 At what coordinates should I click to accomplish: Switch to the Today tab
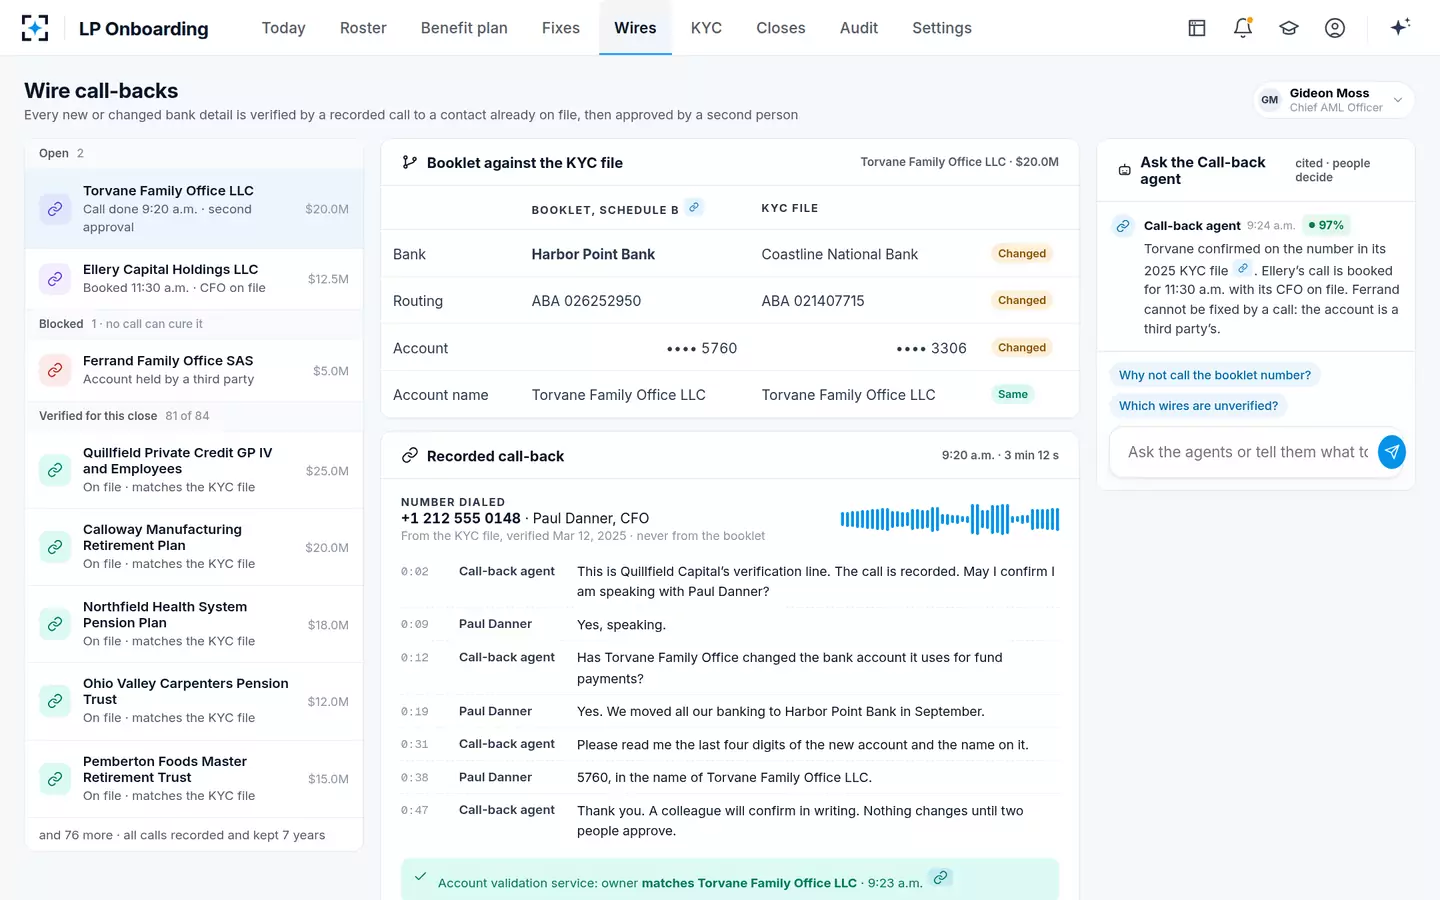pos(283,28)
